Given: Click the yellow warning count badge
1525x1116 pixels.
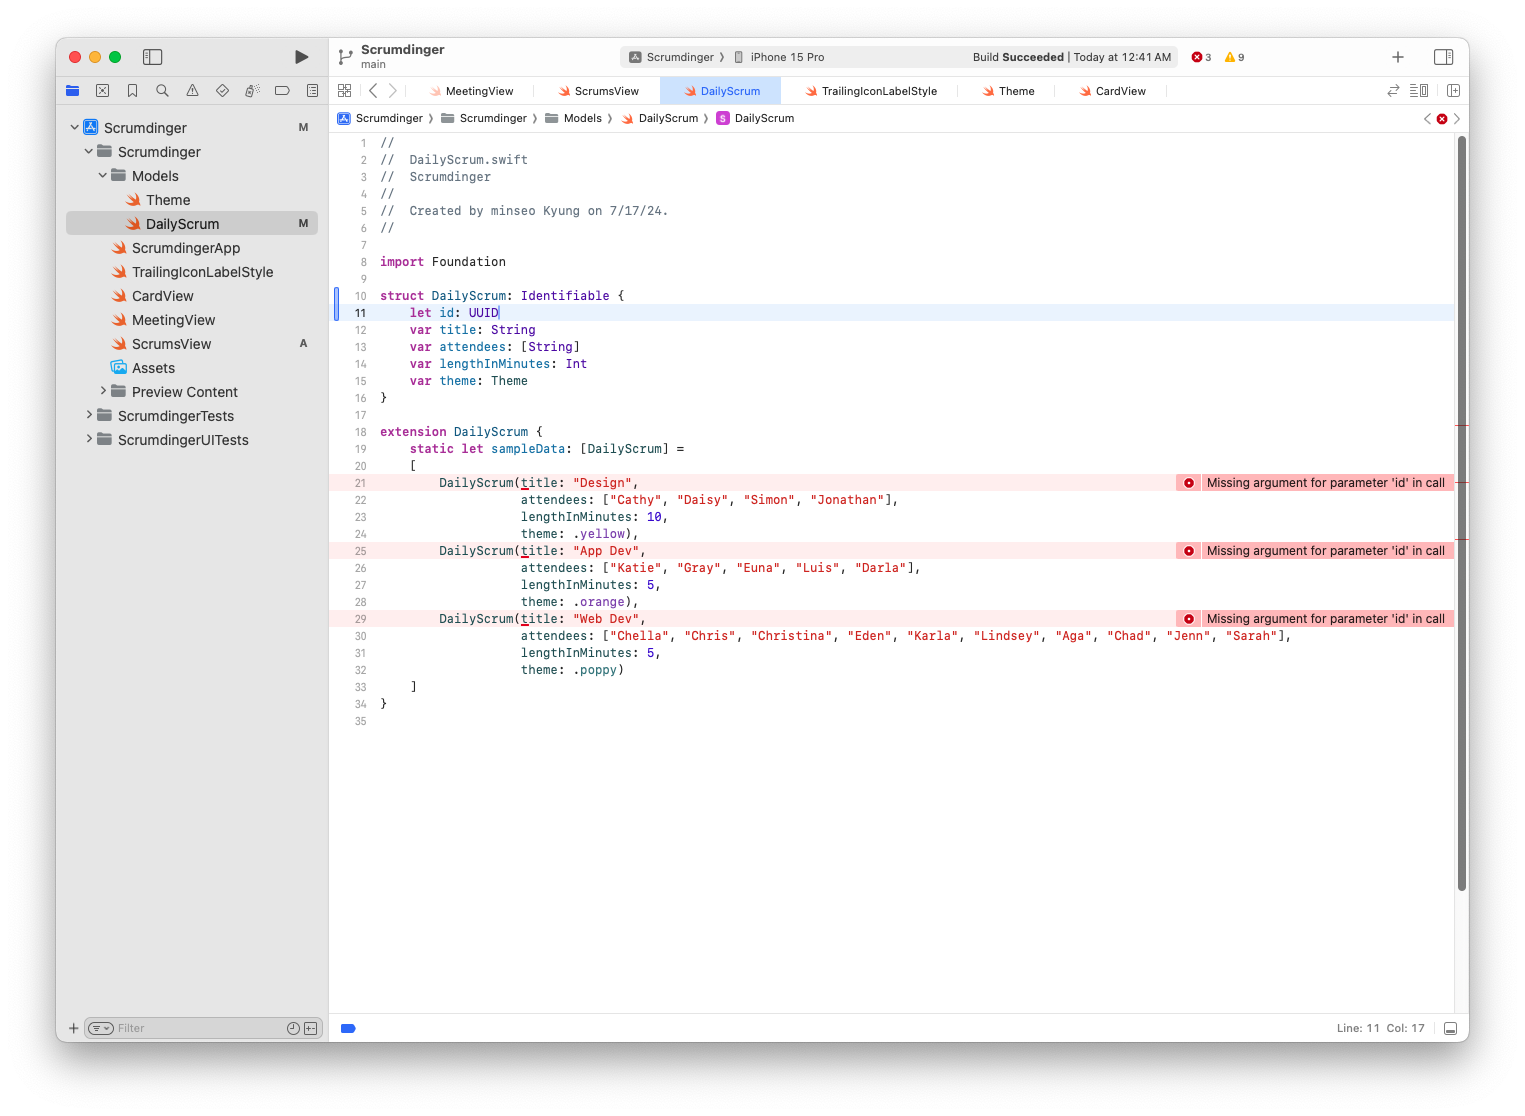Looking at the screenshot, I should click(x=1234, y=57).
